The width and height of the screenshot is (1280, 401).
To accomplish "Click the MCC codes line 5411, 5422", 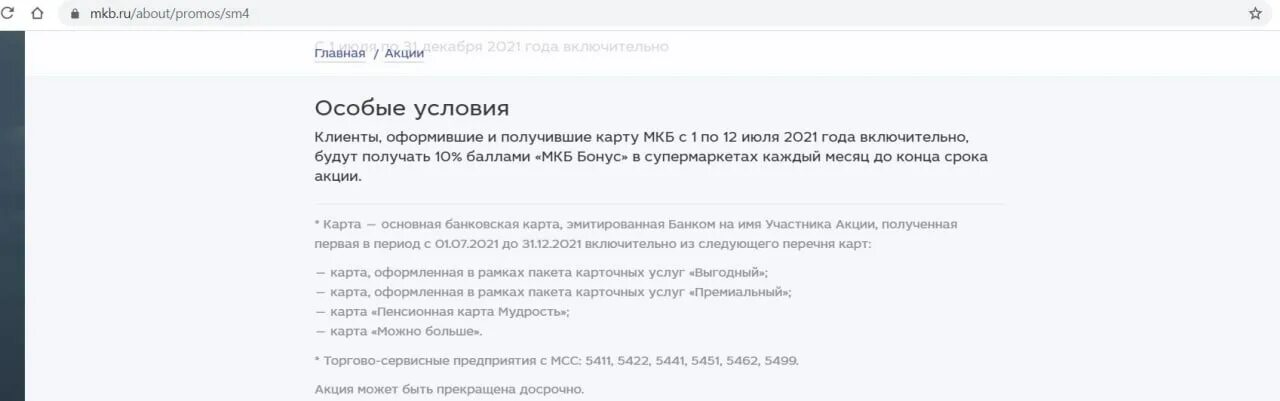I will click(x=557, y=360).
